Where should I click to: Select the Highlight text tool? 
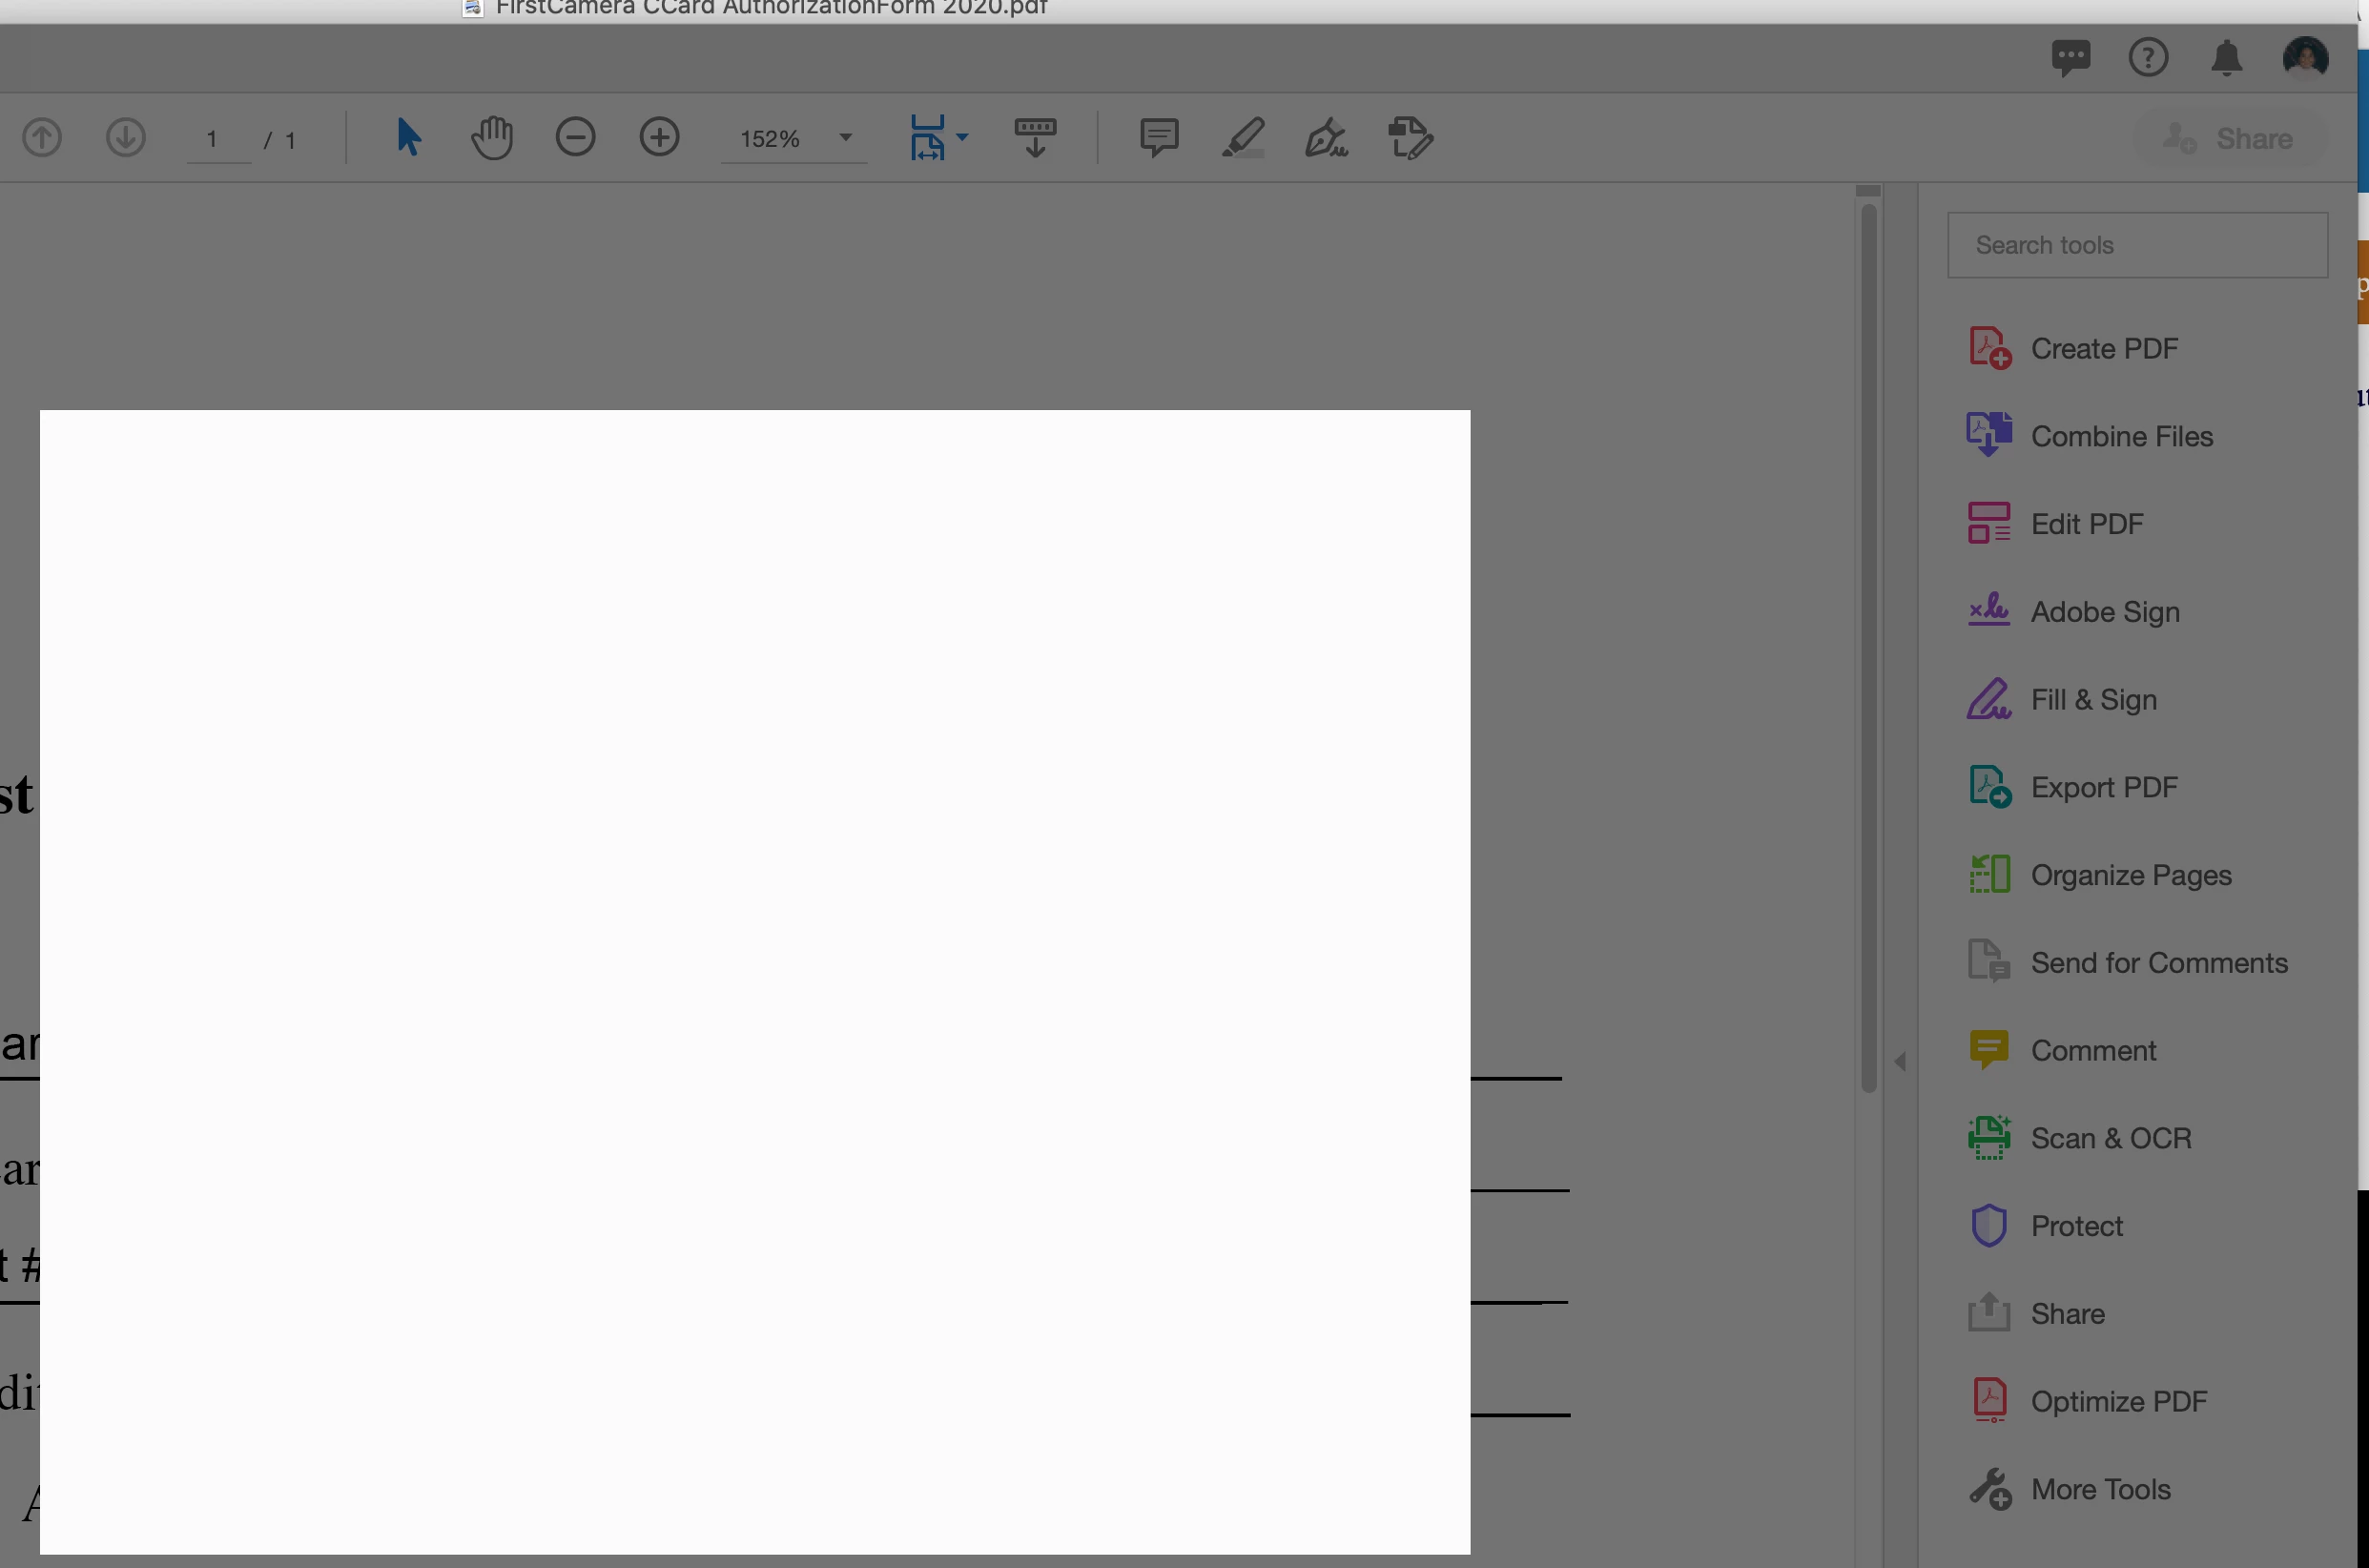pos(1243,137)
